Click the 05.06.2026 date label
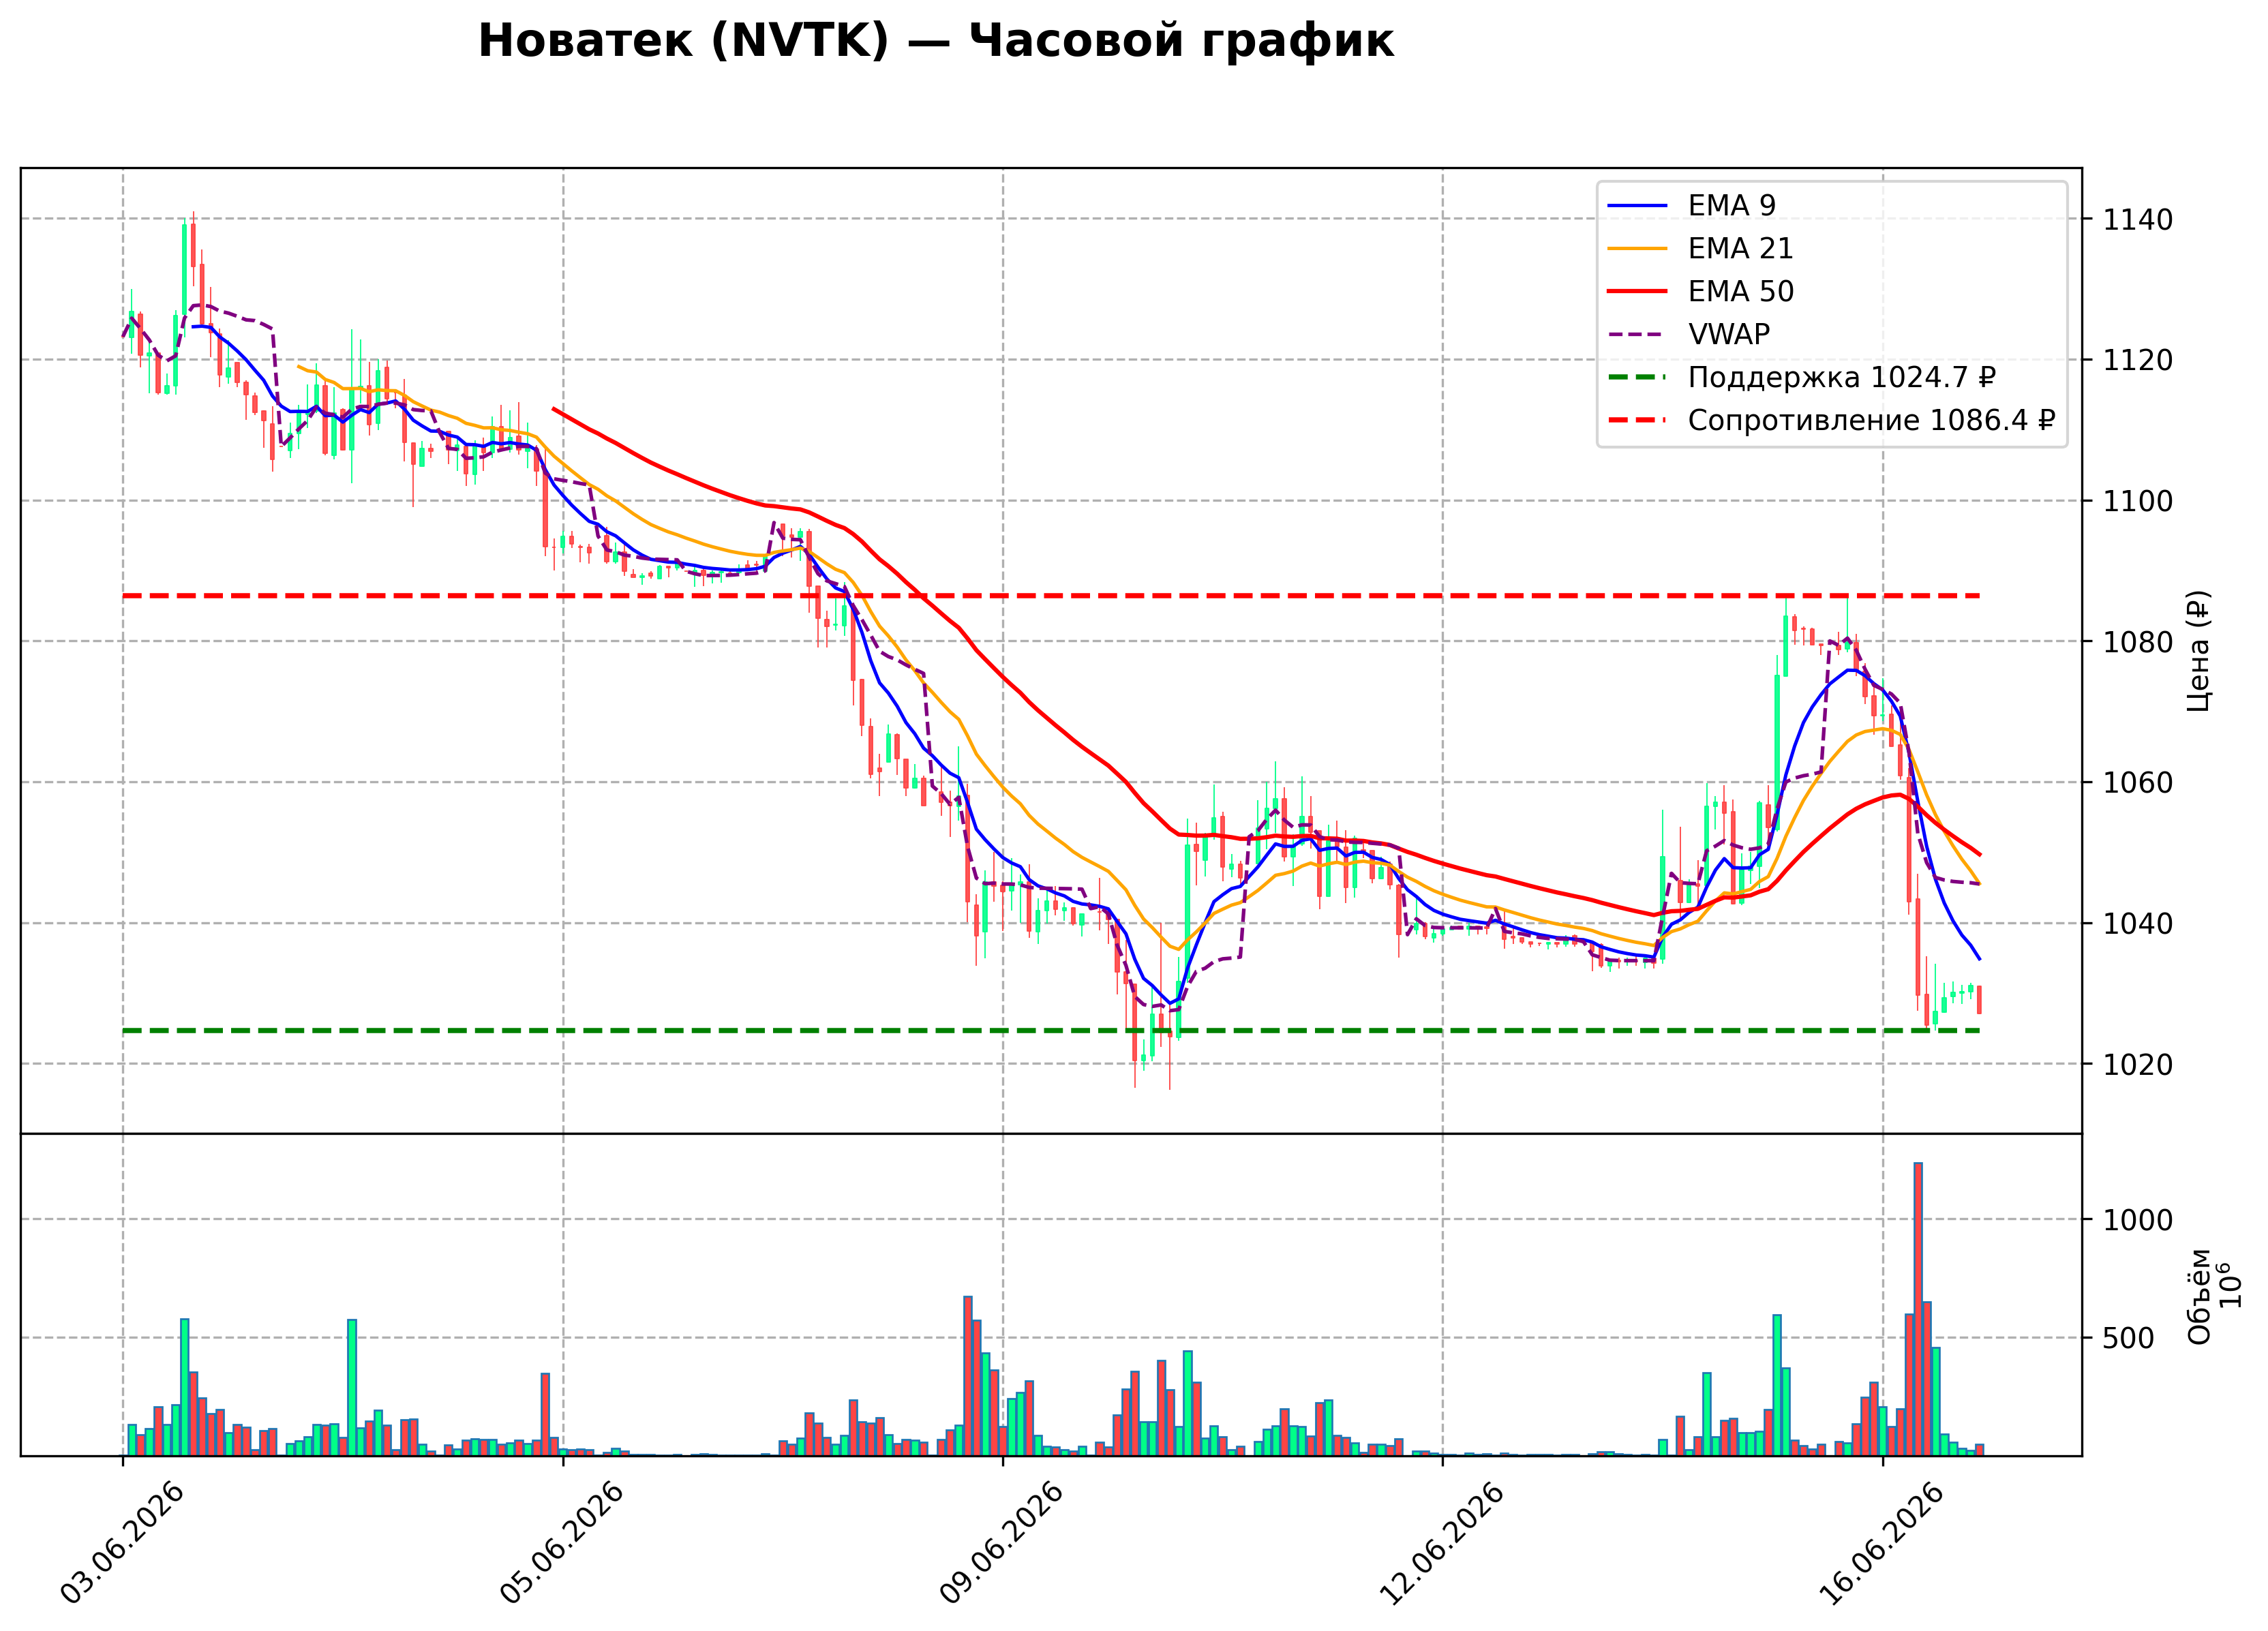 [x=562, y=1544]
